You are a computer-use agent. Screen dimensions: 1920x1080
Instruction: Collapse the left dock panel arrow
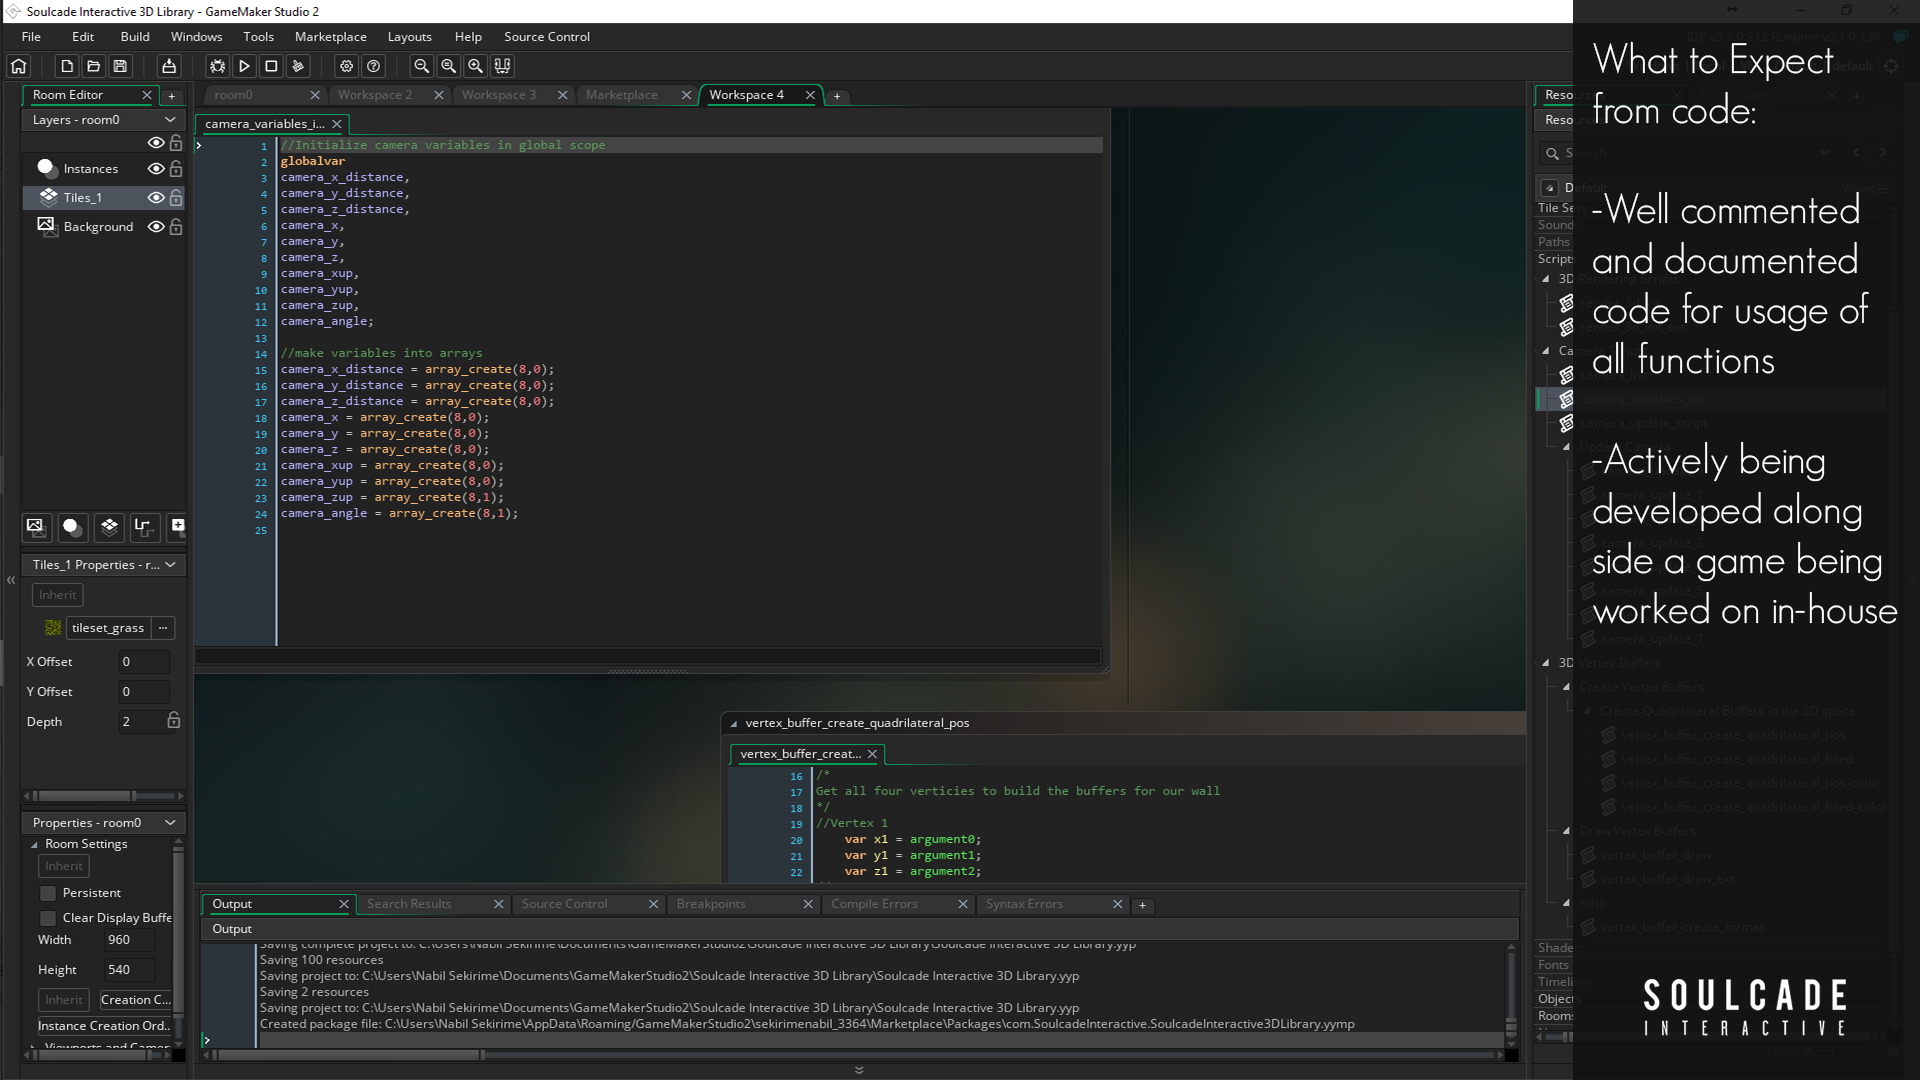click(11, 580)
